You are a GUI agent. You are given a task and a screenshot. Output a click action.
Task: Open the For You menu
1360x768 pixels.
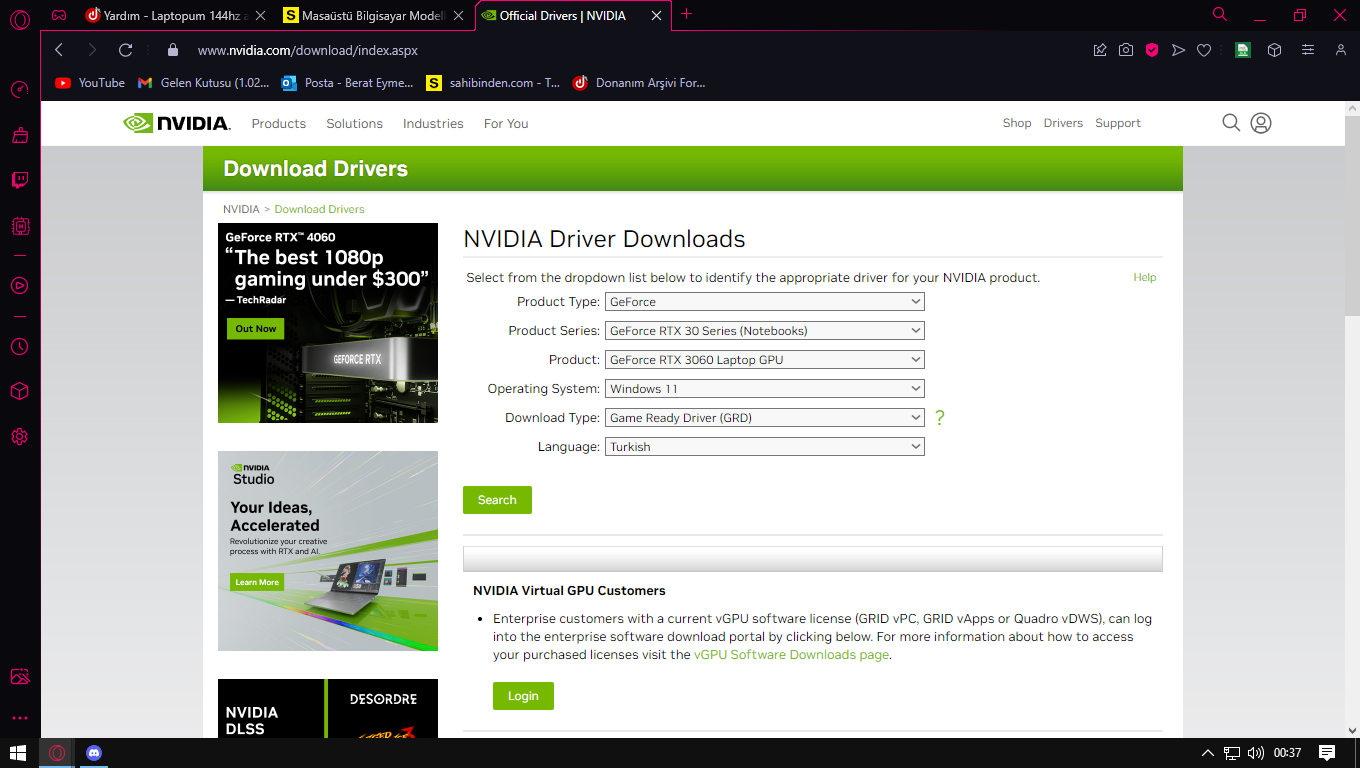click(506, 123)
